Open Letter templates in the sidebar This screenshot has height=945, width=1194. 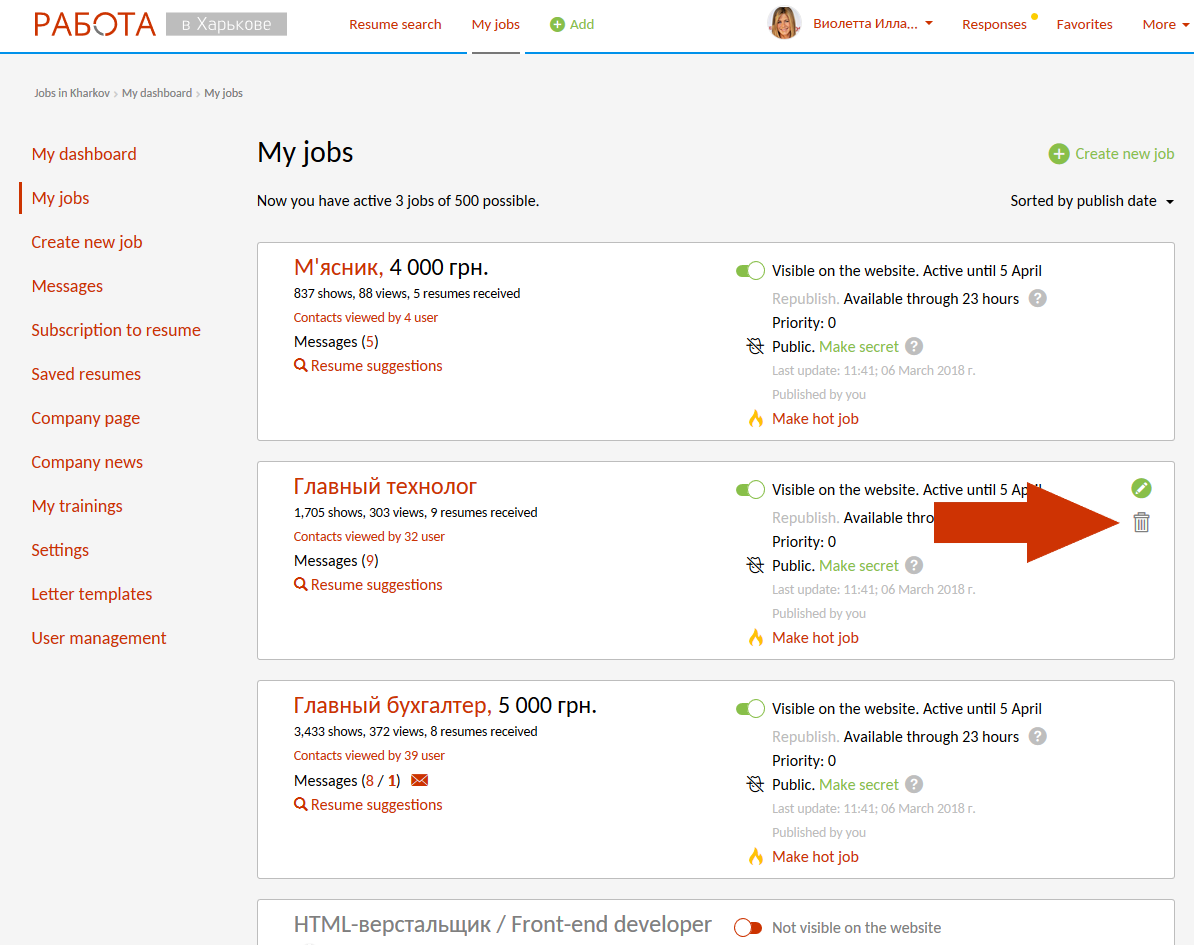pos(92,594)
